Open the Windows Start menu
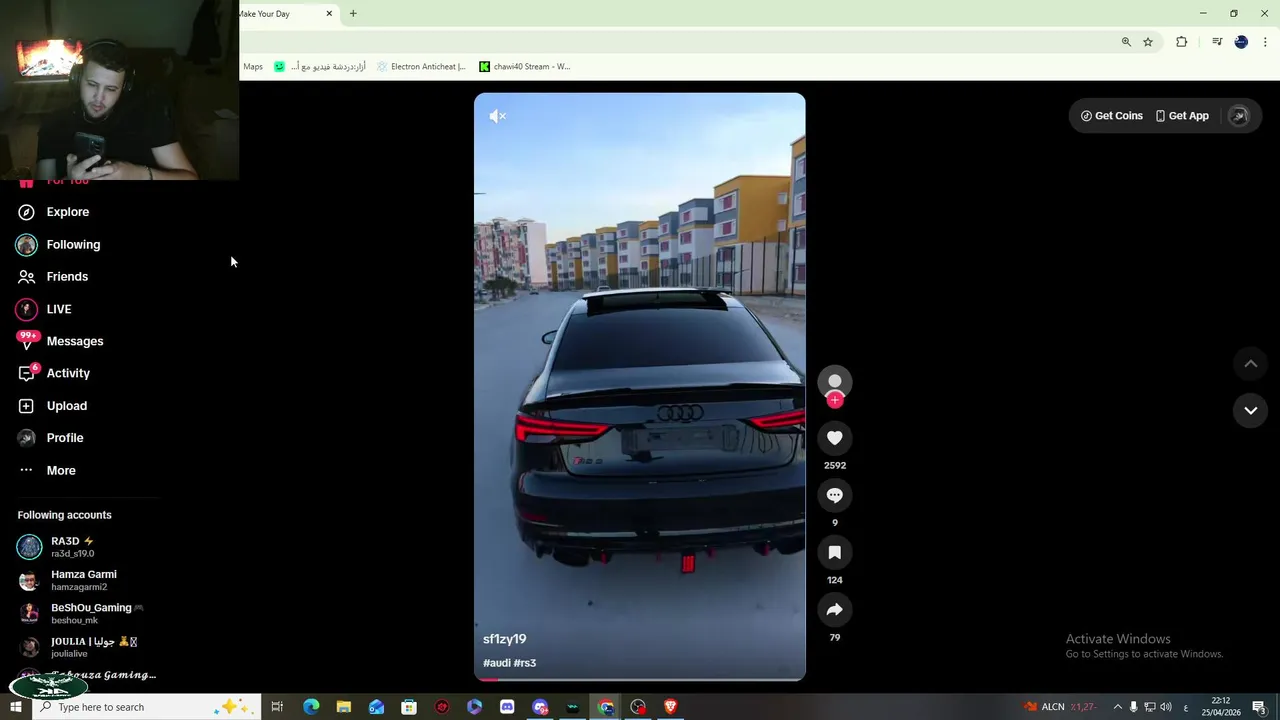Screen dimensions: 1280x720 pyautogui.click(x=15, y=707)
